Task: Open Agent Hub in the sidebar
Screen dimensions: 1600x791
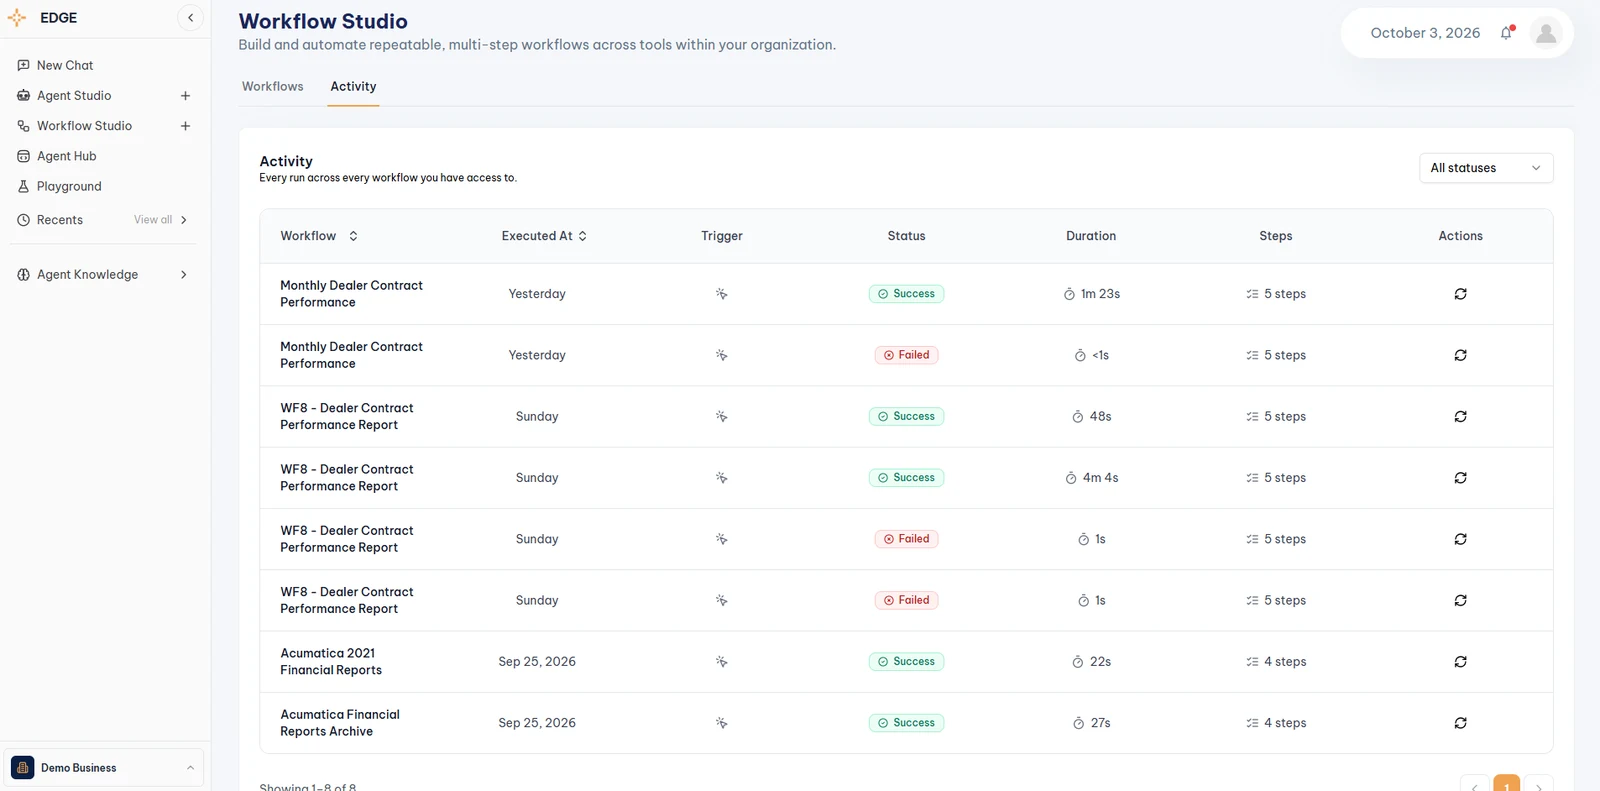Action: click(x=67, y=156)
